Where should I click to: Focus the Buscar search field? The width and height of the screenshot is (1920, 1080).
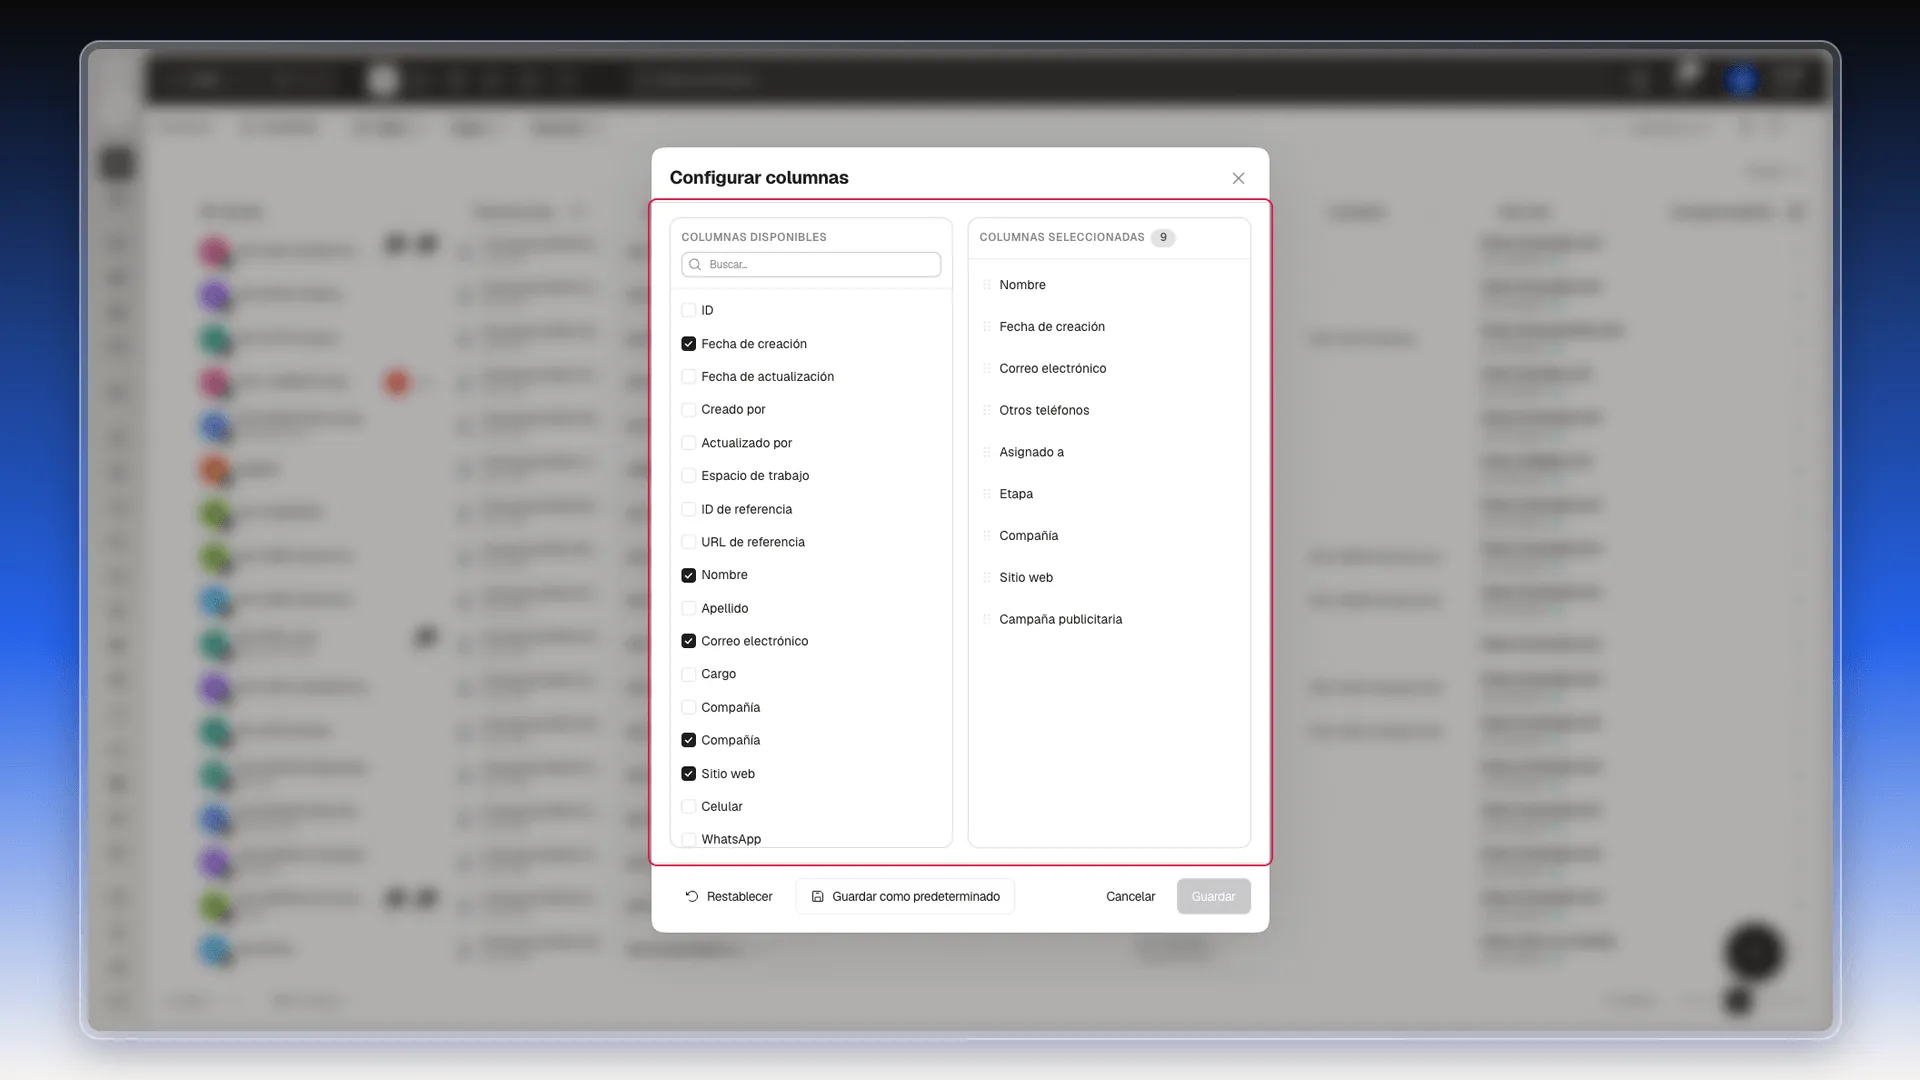(811, 265)
